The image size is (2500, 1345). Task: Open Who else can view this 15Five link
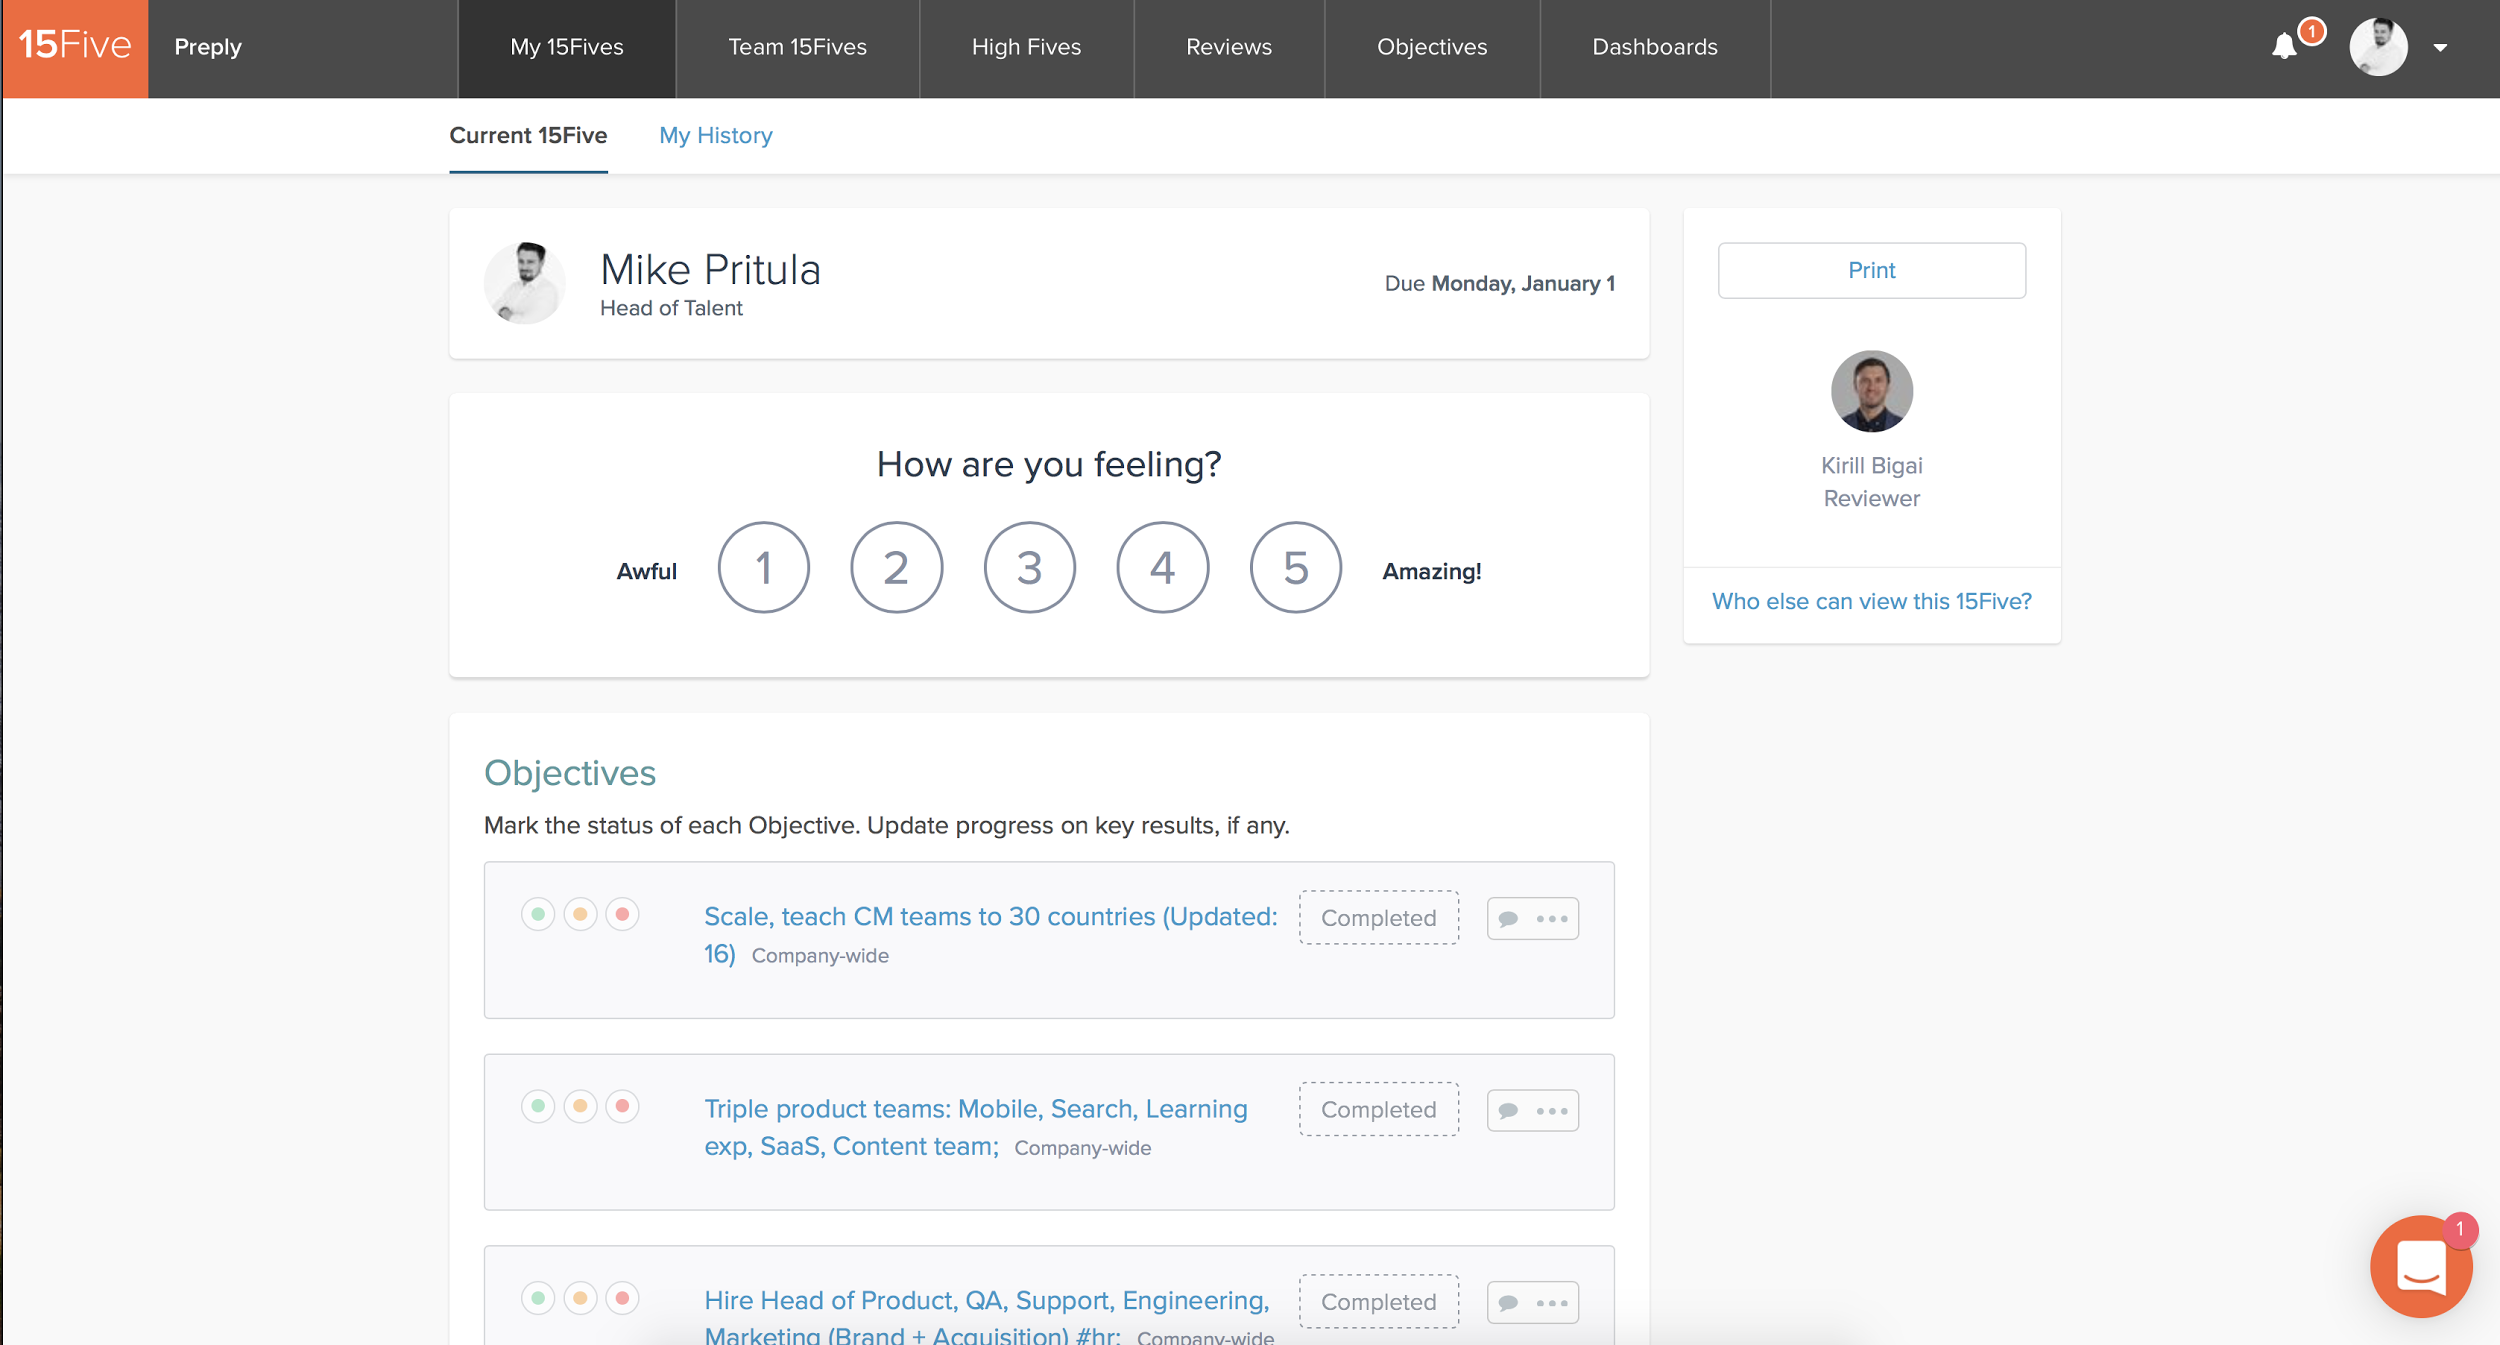(x=1871, y=601)
